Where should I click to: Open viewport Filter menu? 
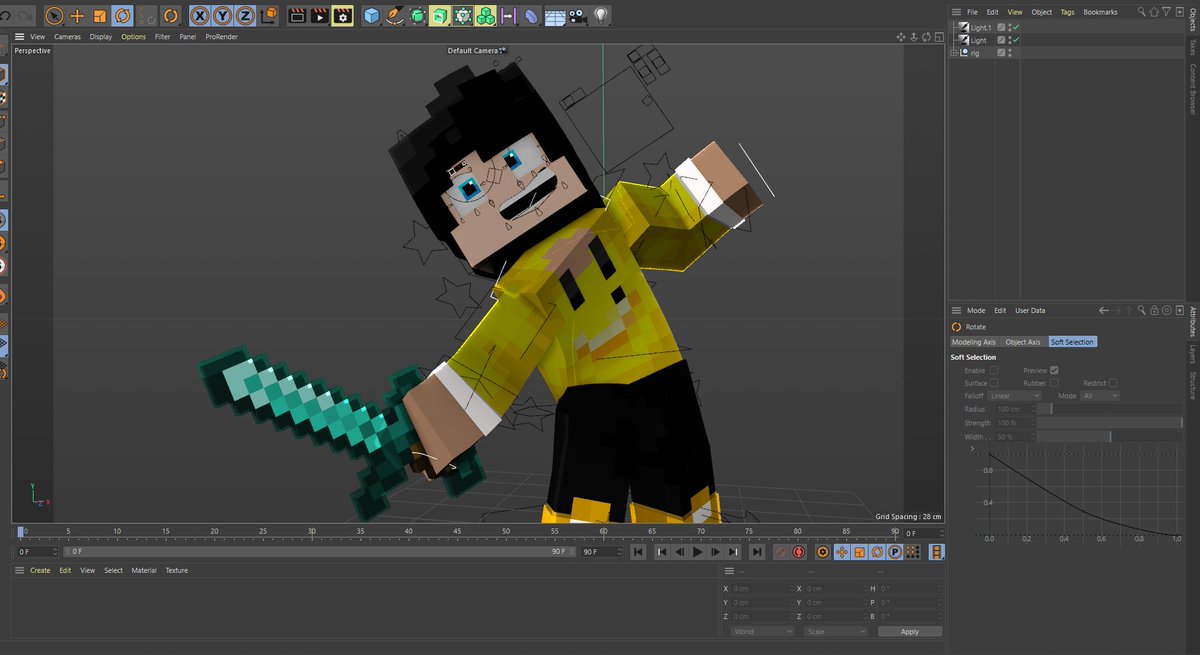pyautogui.click(x=162, y=37)
